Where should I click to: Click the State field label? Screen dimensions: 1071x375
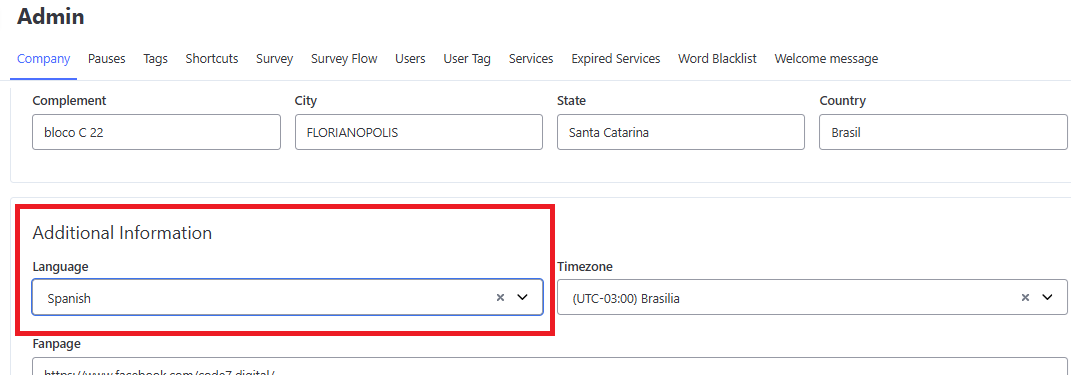[571, 100]
